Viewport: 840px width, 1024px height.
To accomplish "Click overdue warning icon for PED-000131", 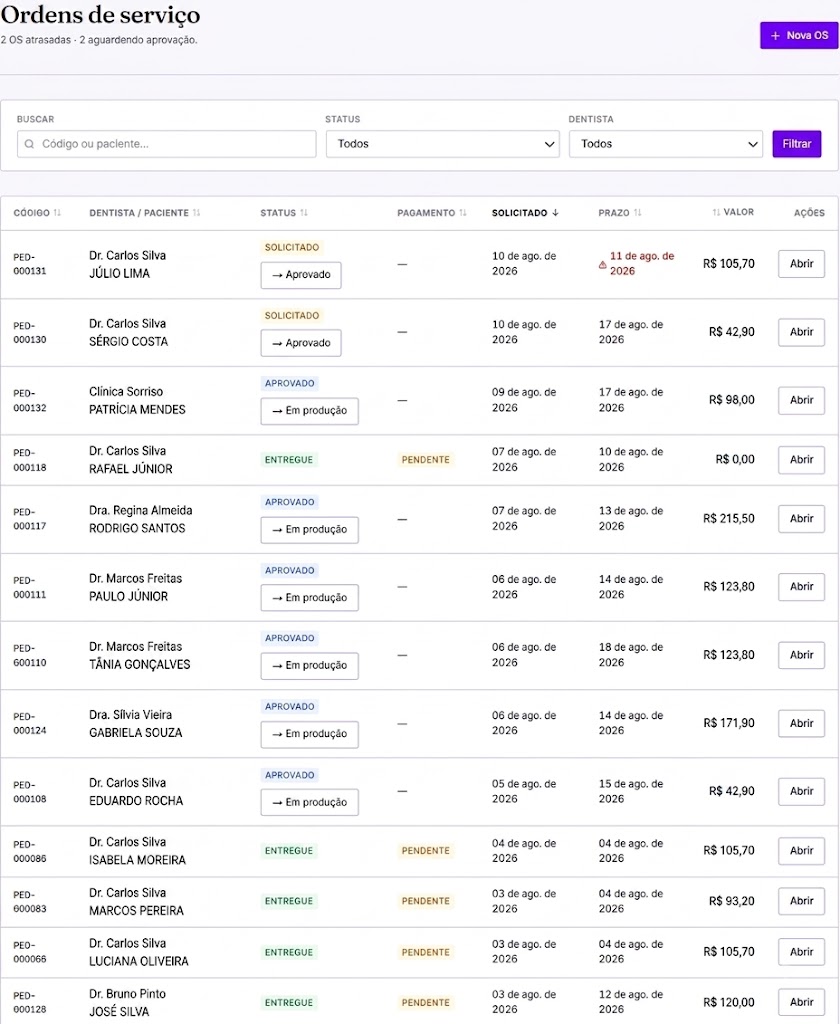I will (602, 264).
